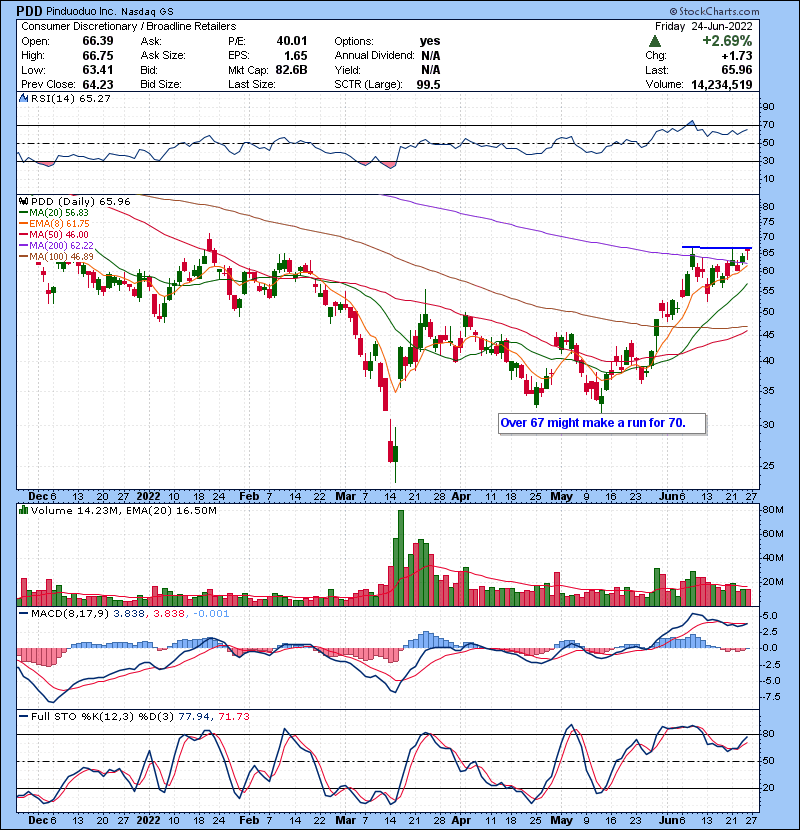Select the Low value 63.41
Image resolution: width=800 pixels, height=830 pixels.
coord(98,70)
